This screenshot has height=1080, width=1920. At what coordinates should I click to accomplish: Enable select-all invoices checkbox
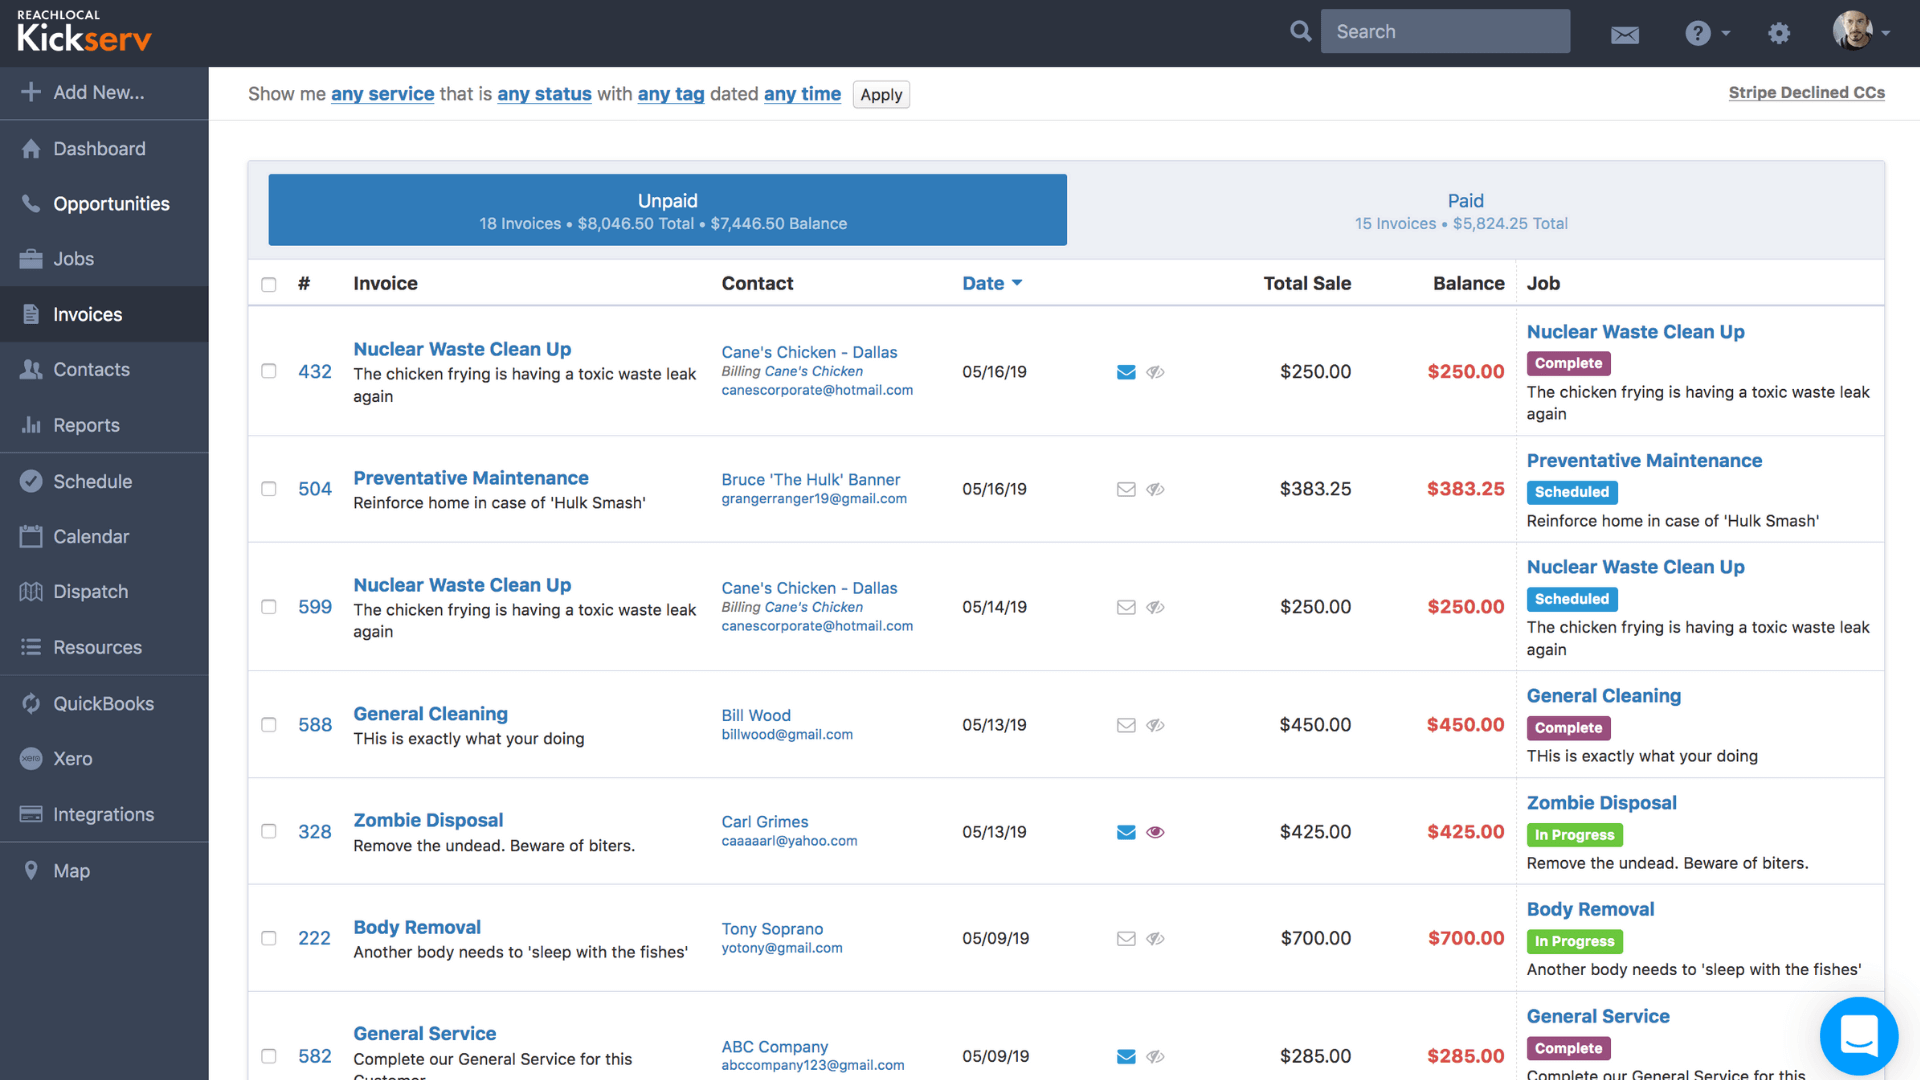(268, 280)
